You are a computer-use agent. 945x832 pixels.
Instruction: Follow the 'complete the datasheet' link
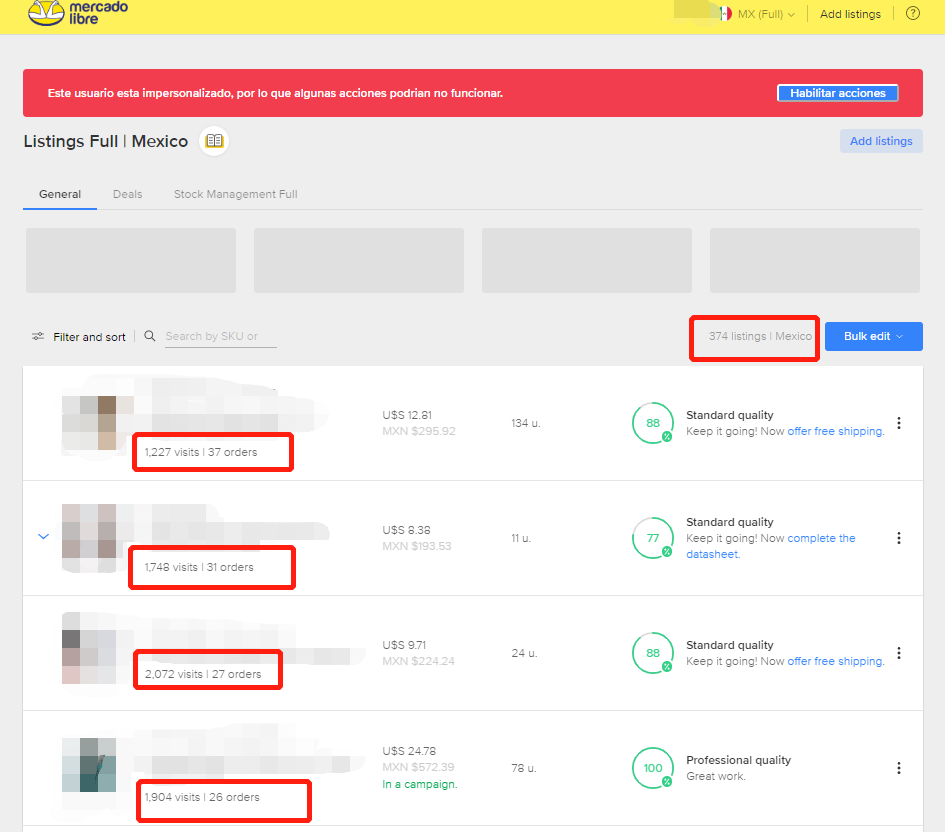[x=821, y=538]
